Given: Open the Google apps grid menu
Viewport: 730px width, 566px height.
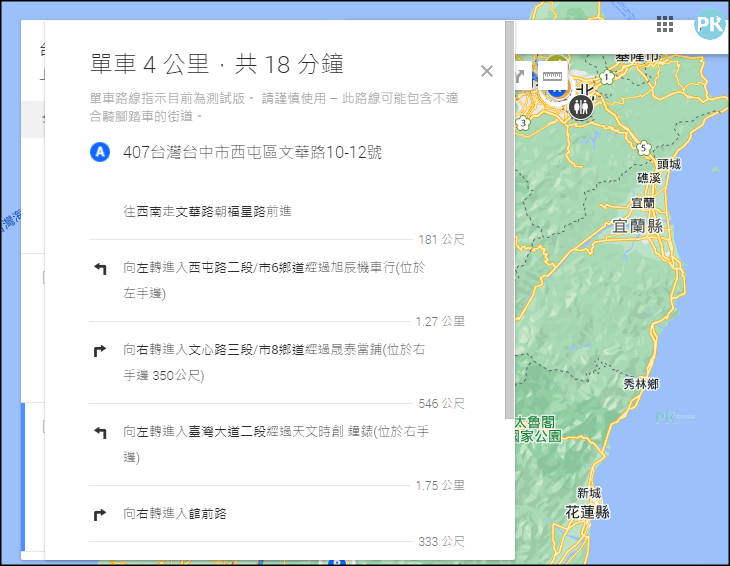Looking at the screenshot, I should click(x=665, y=24).
